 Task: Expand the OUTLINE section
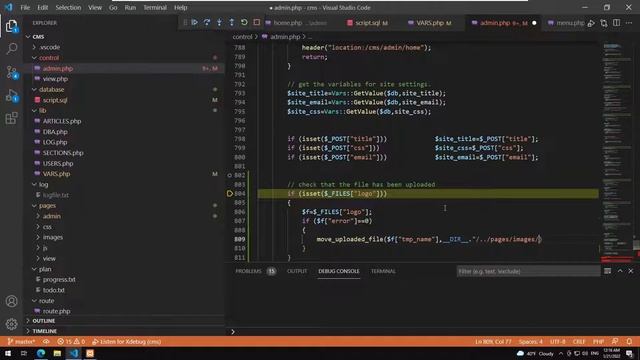pos(43,321)
